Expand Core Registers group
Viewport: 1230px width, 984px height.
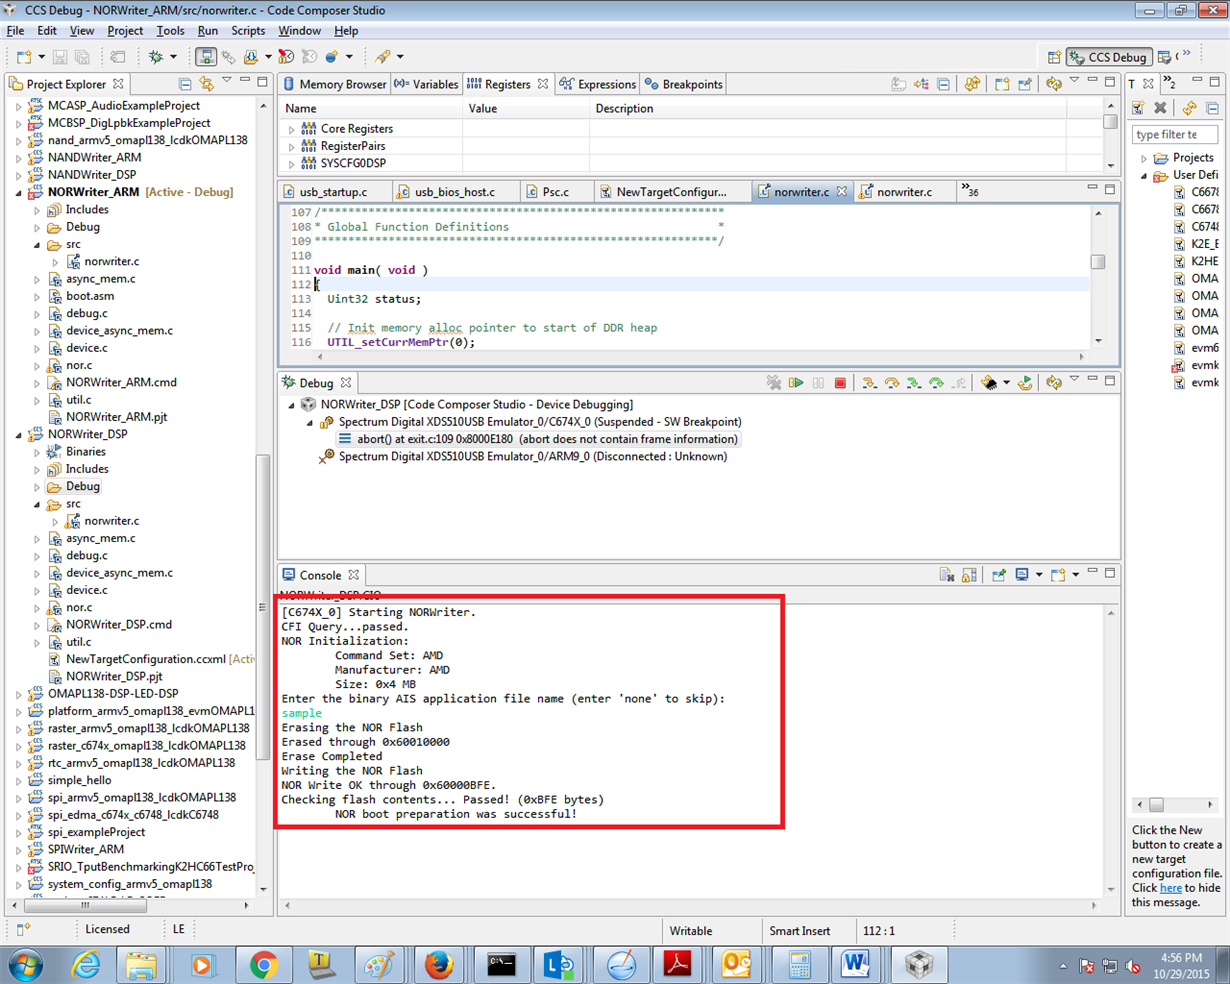click(x=292, y=129)
